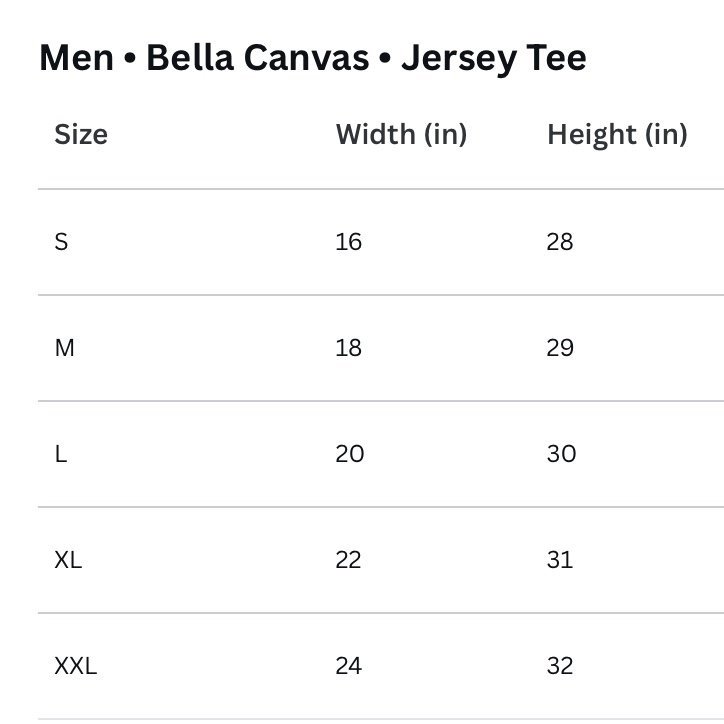The height and width of the screenshot is (724, 724).
Task: Click the Men Bella Canvas Jersey Tee heading
Action: [313, 59]
